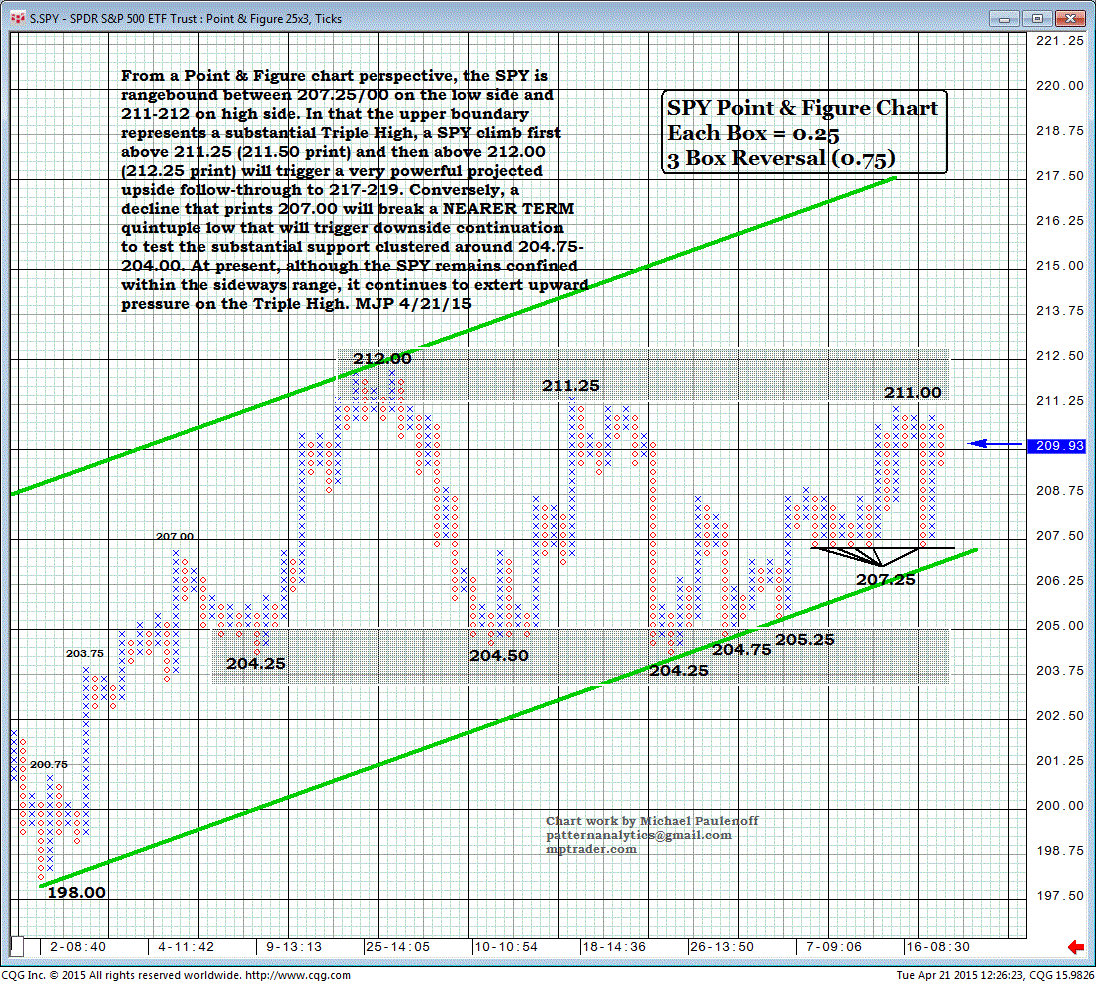Screen dimensions: 1096x983
Task: Click the 217.50 price scale label
Action: (1060, 175)
